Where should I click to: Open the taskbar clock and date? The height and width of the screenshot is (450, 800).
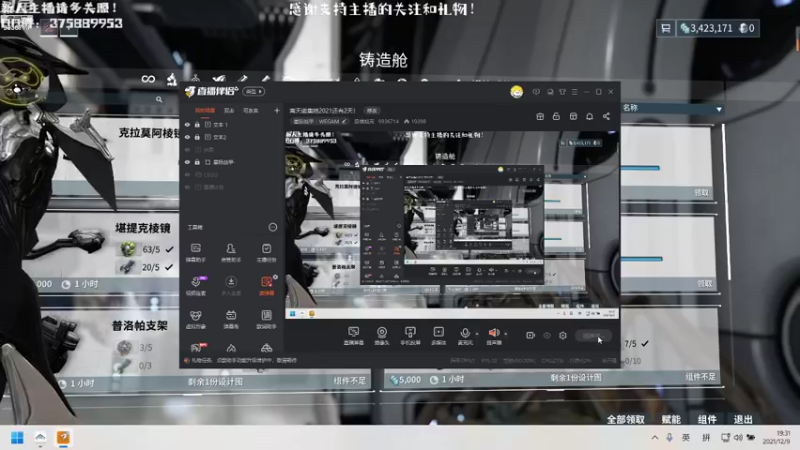point(777,437)
